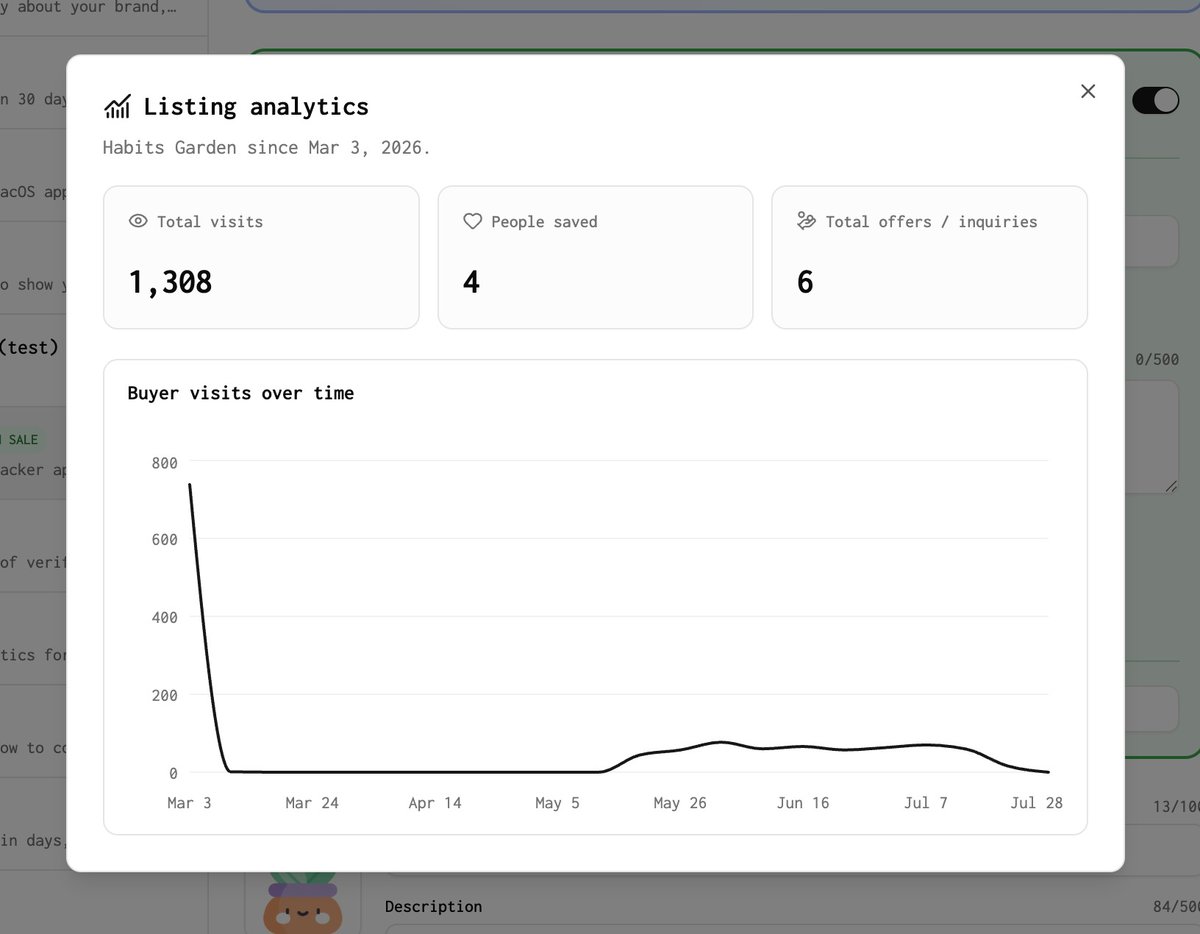Click the 800 y-axis label

point(165,462)
